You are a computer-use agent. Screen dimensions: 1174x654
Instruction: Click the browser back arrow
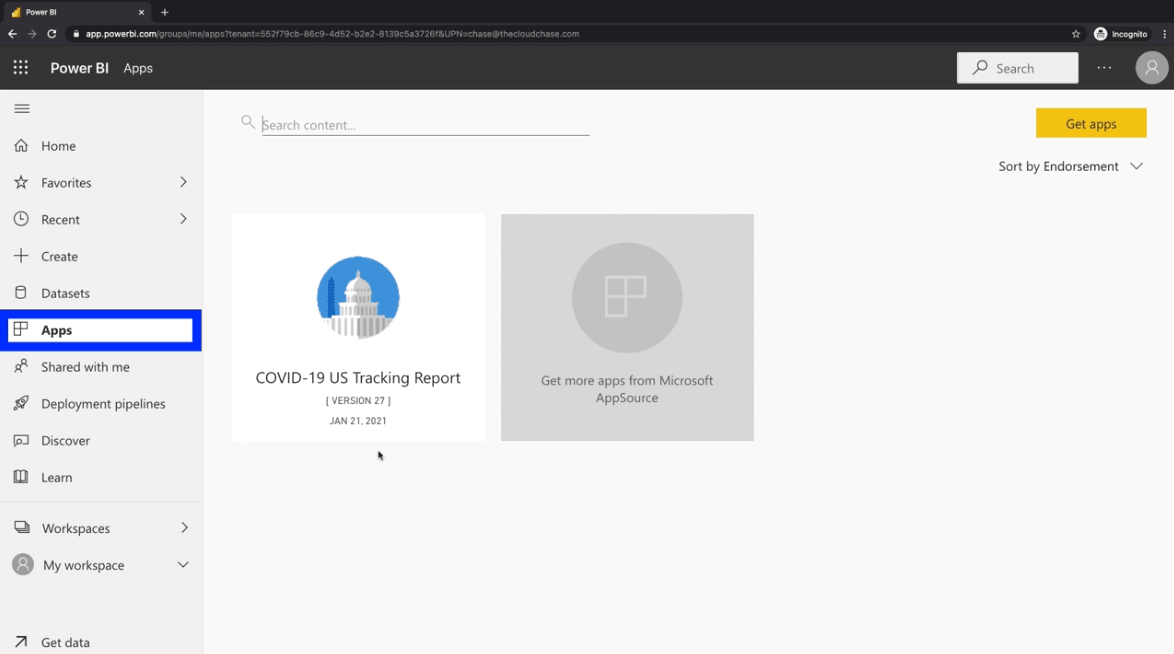click(12, 34)
